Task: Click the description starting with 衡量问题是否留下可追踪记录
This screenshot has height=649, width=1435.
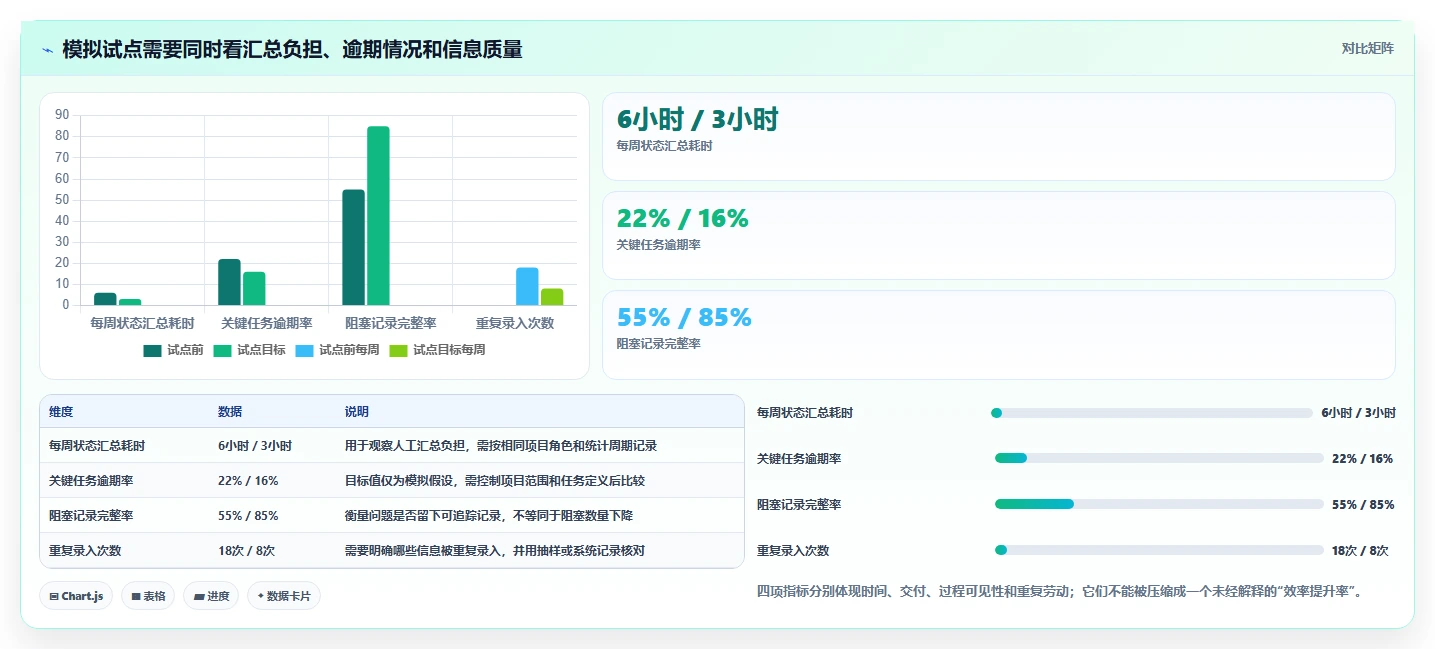Action: (489, 516)
